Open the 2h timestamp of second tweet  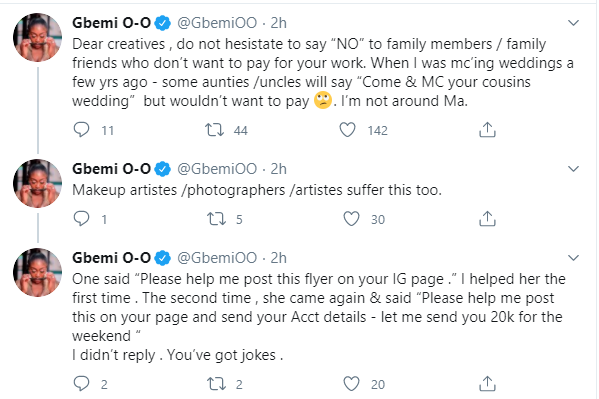coord(278,169)
